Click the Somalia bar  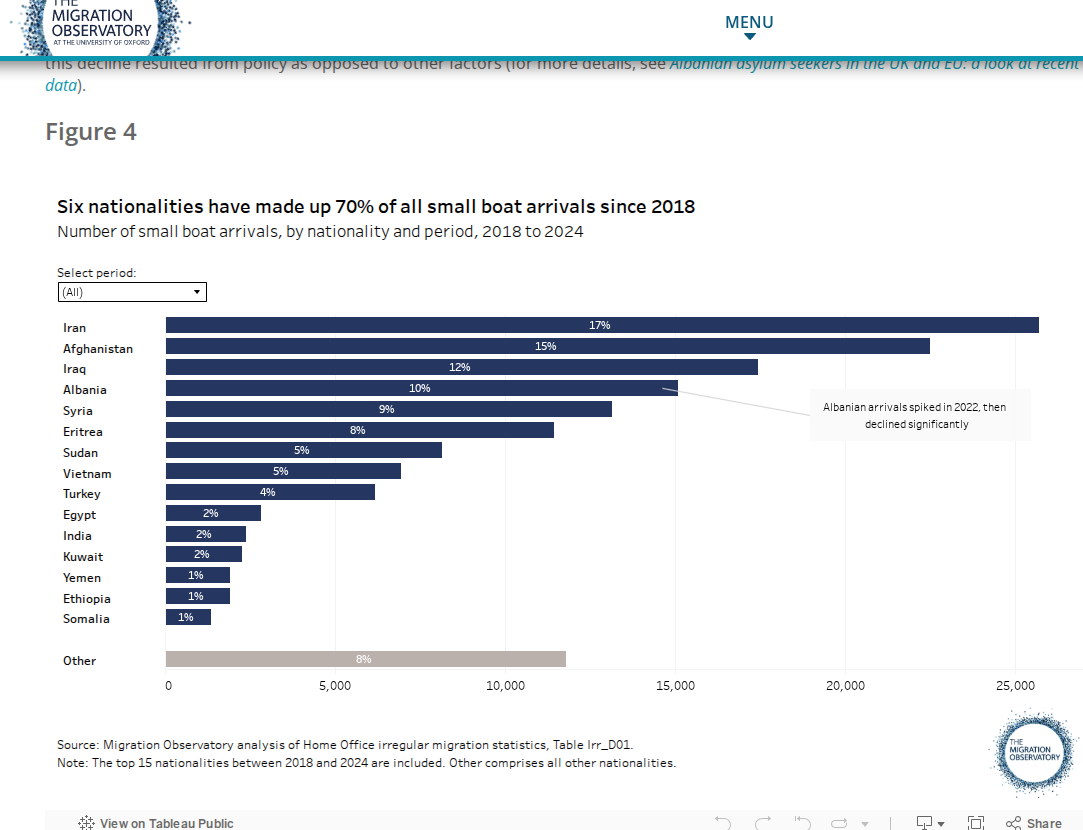coord(188,617)
